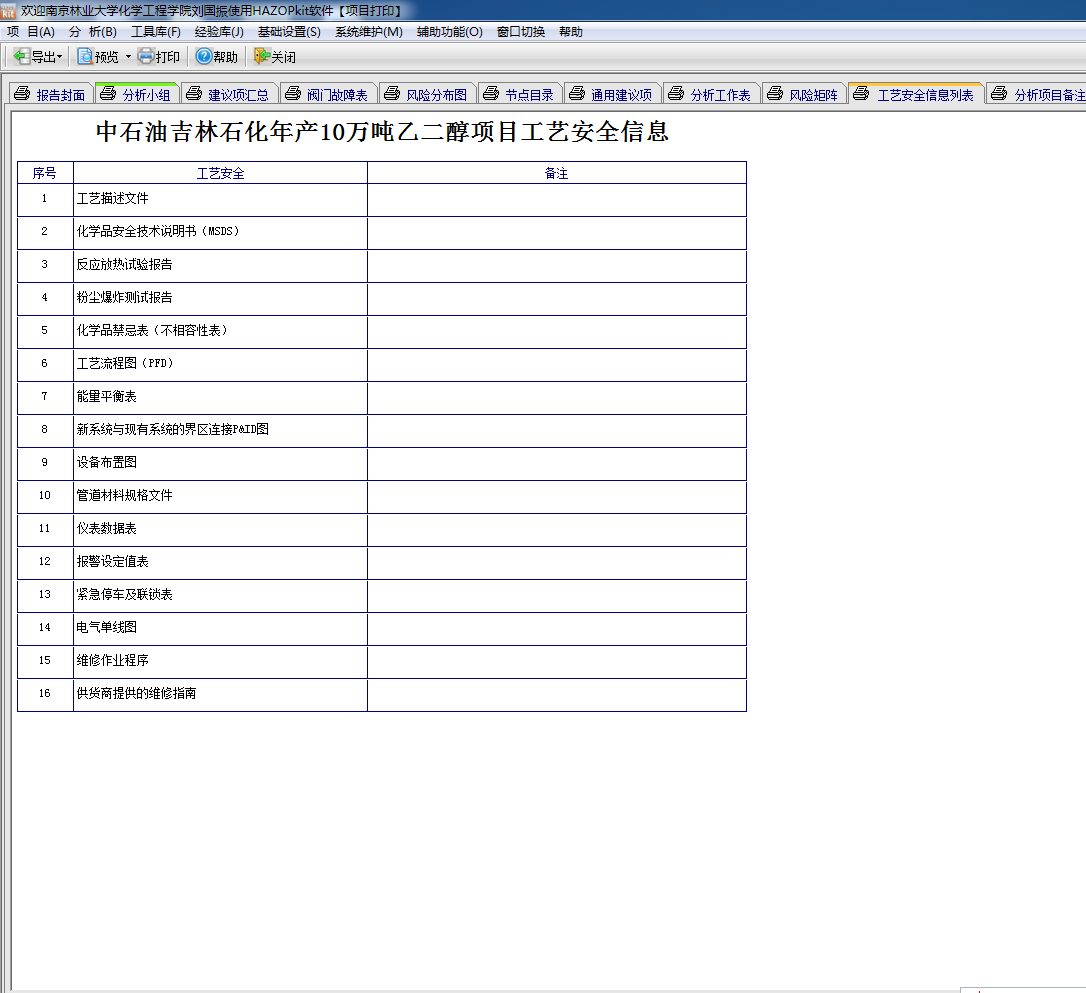1086x993 pixels.
Task: Open the 基础设置(S) menu
Action: point(289,32)
